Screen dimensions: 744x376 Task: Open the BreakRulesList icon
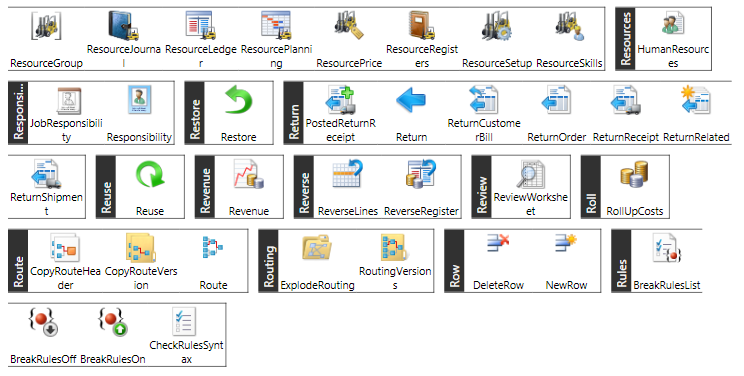[x=666, y=247]
